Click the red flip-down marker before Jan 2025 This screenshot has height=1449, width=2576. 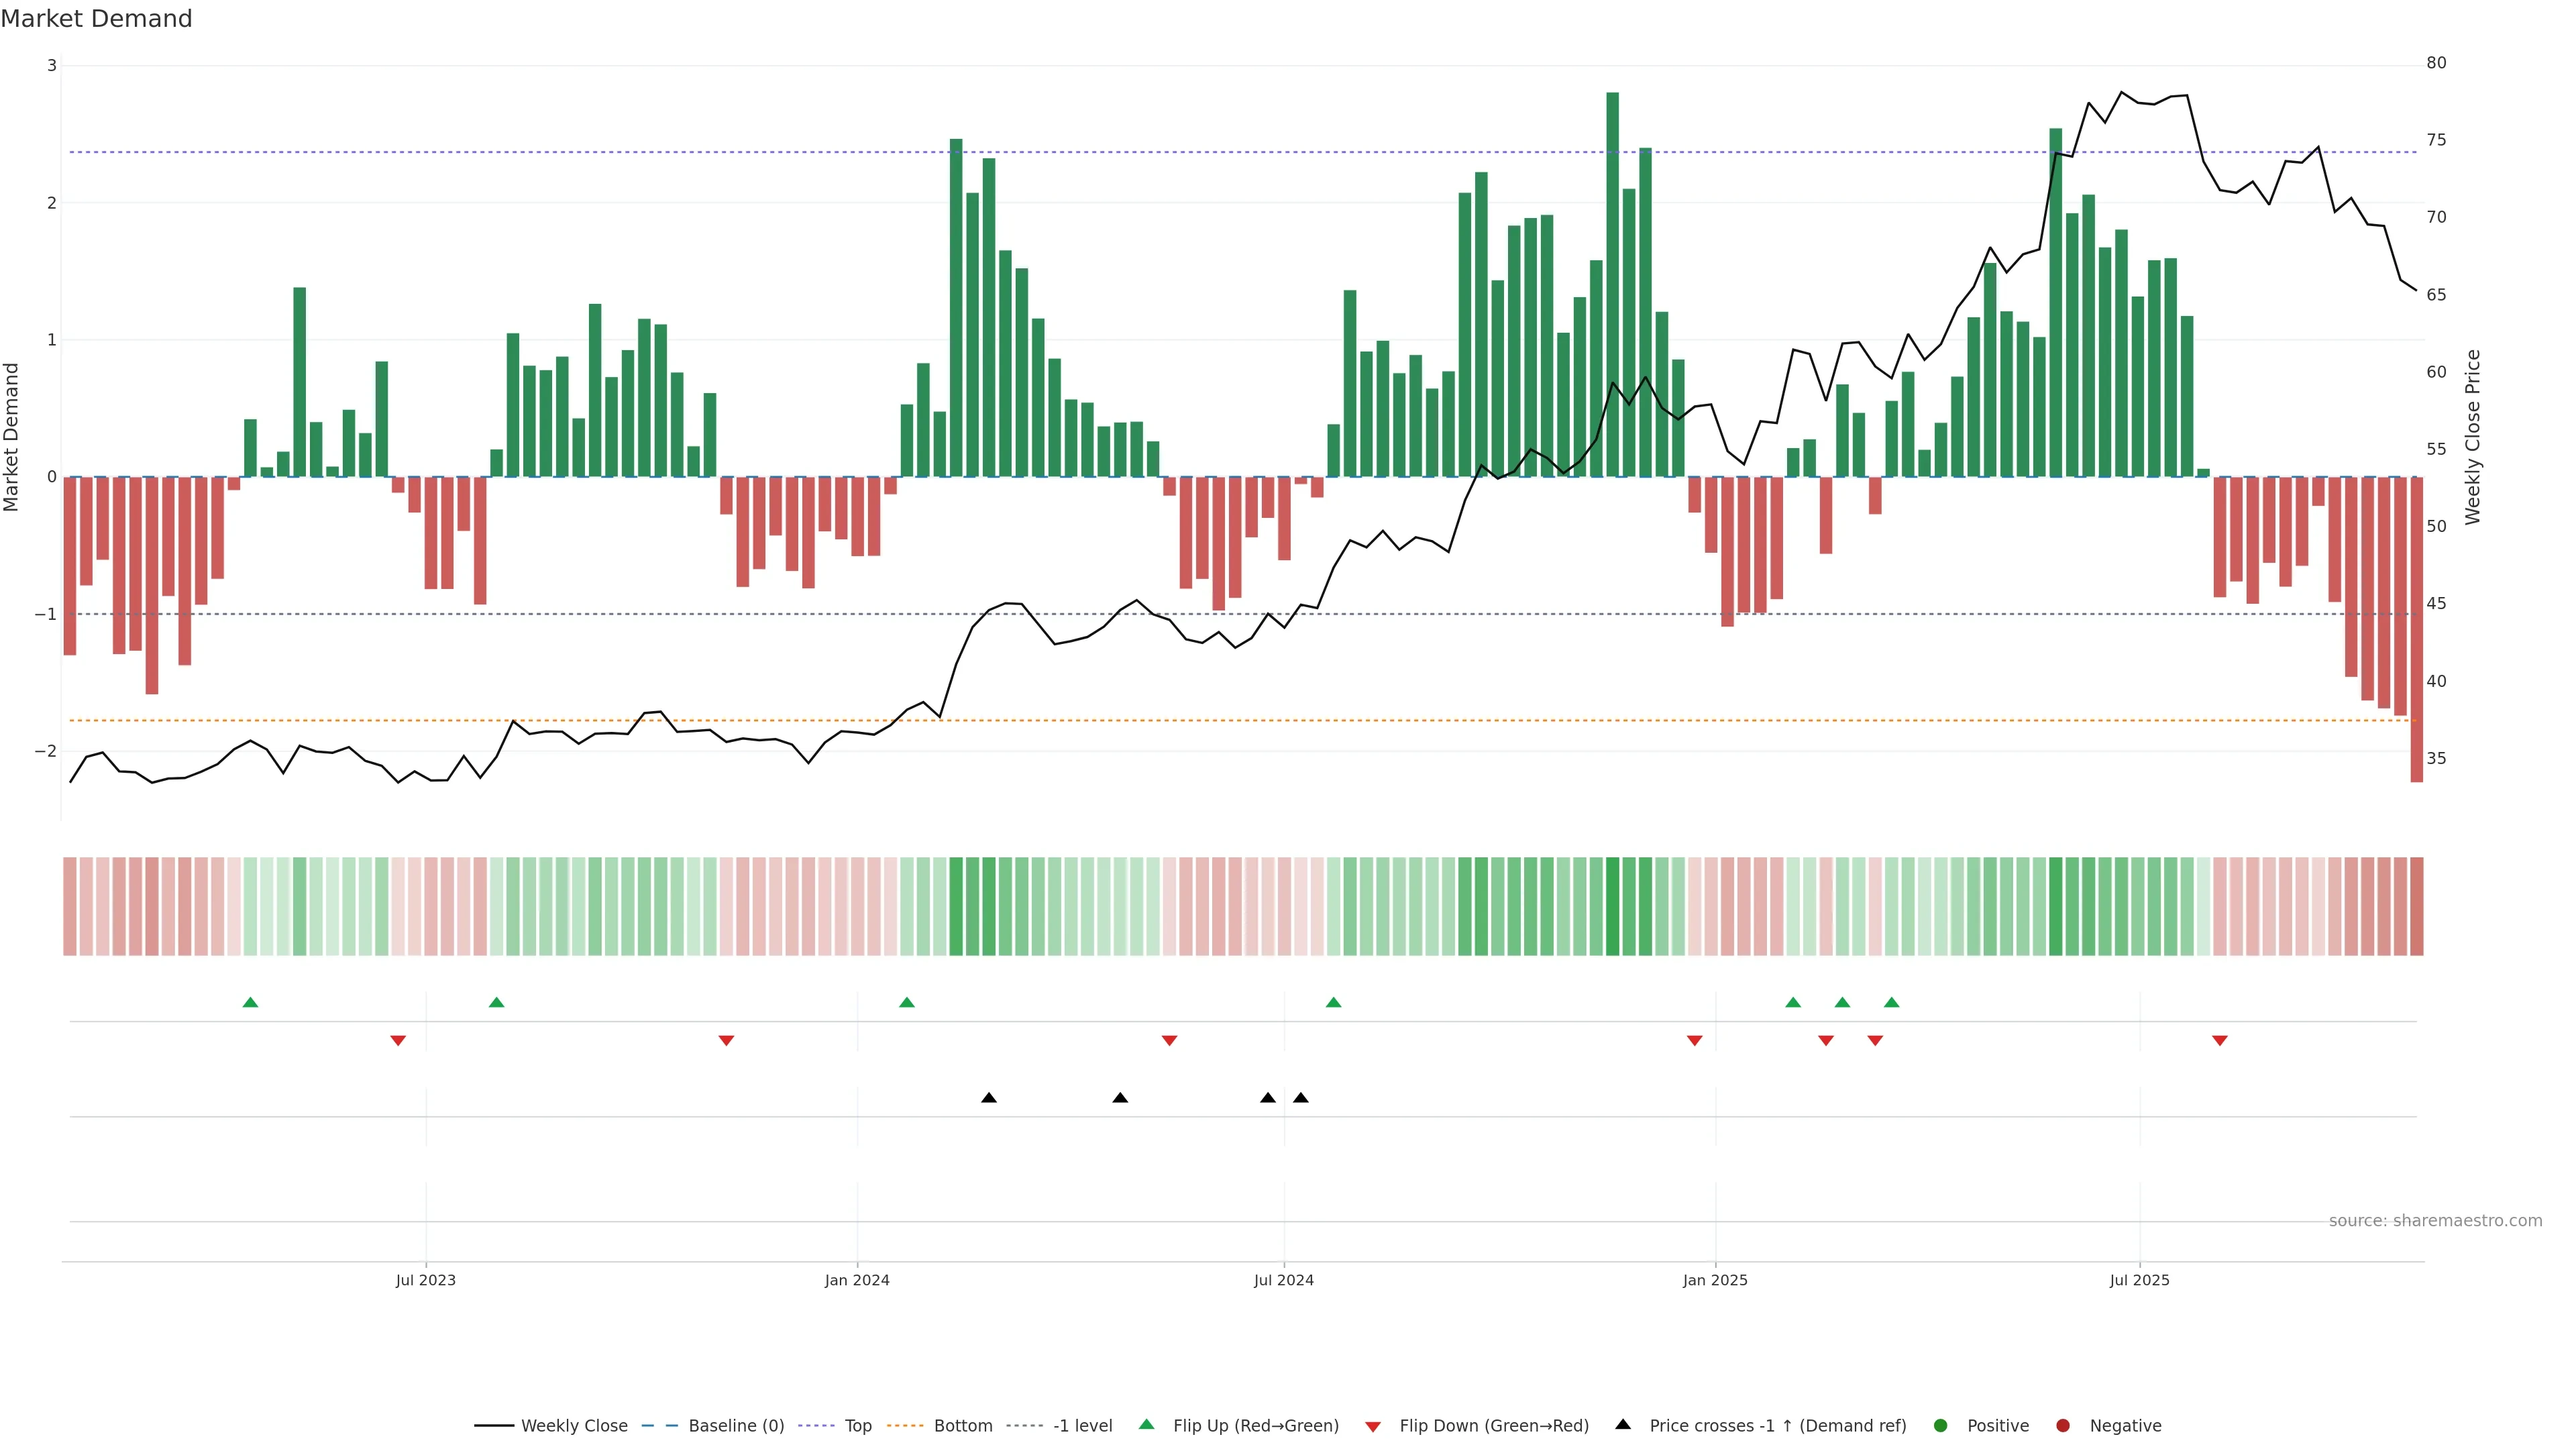pos(1694,1041)
